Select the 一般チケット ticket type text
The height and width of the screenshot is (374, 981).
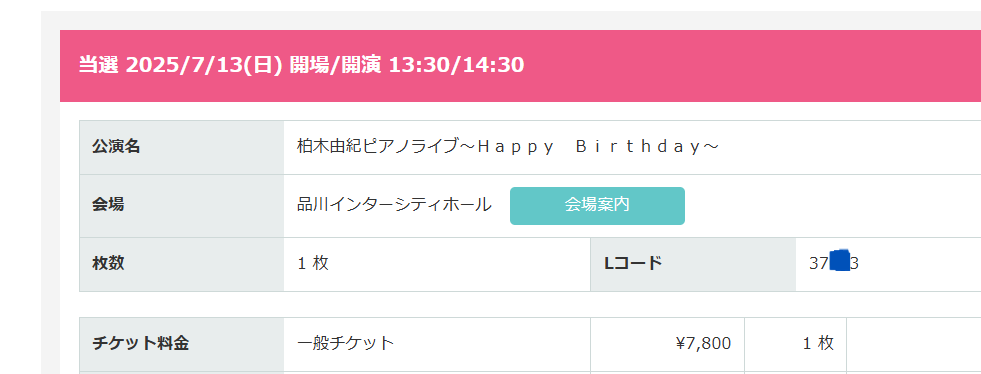345,343
